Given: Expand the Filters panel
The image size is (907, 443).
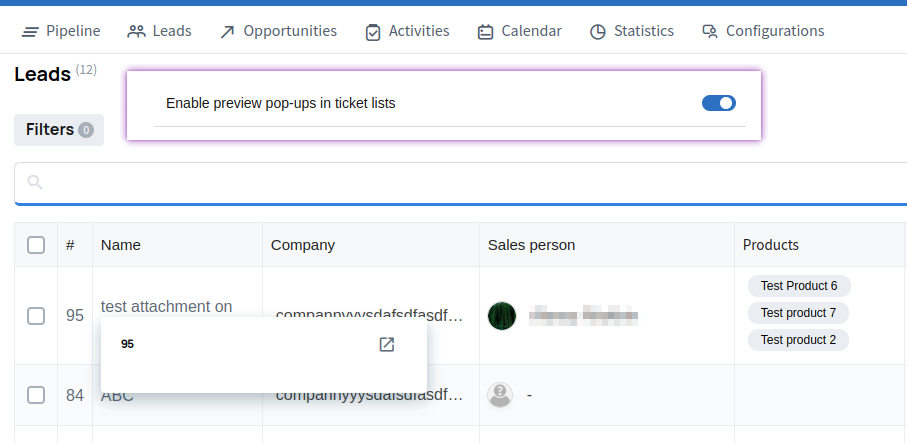Looking at the screenshot, I should click(x=58, y=130).
